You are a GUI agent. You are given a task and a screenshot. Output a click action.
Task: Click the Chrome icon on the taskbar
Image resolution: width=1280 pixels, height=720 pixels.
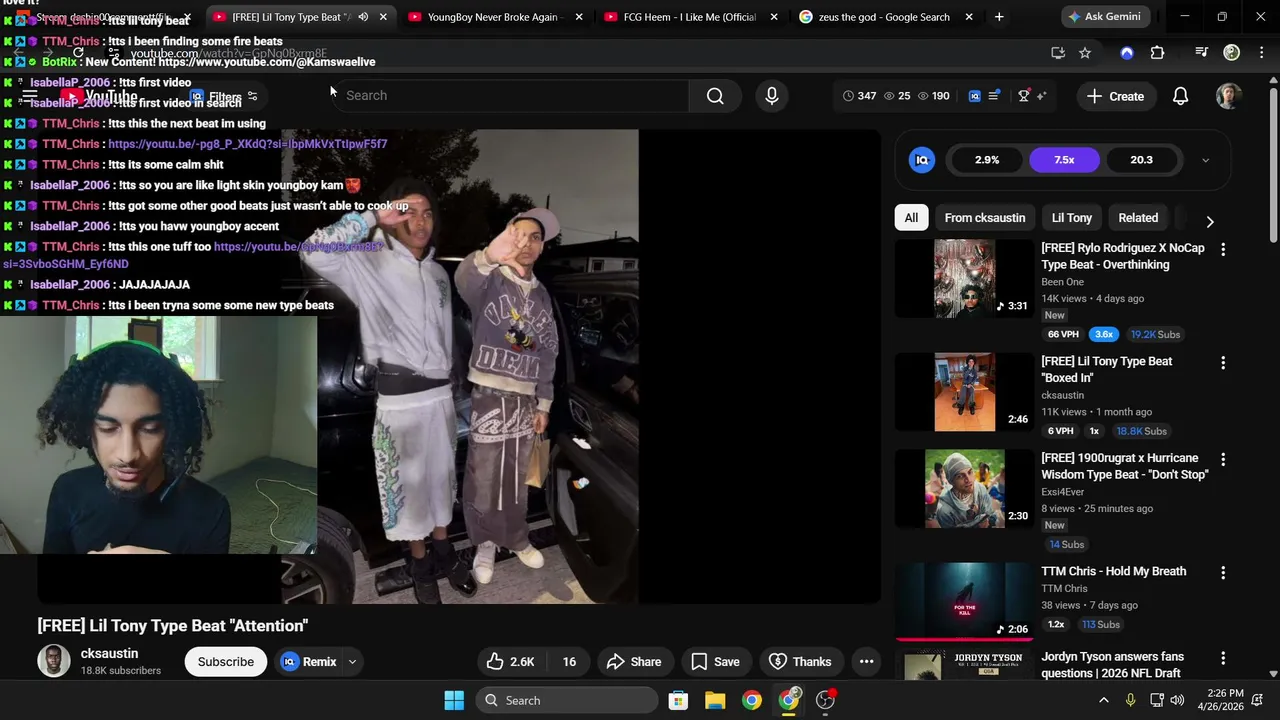(x=752, y=700)
